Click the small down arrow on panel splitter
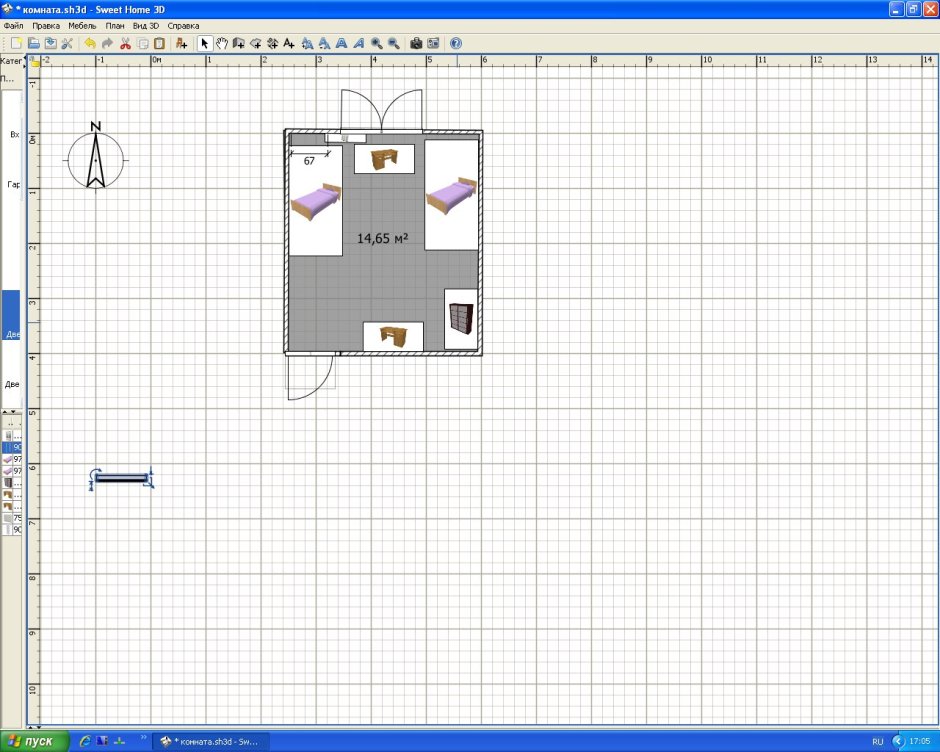 pyautogui.click(x=13, y=412)
